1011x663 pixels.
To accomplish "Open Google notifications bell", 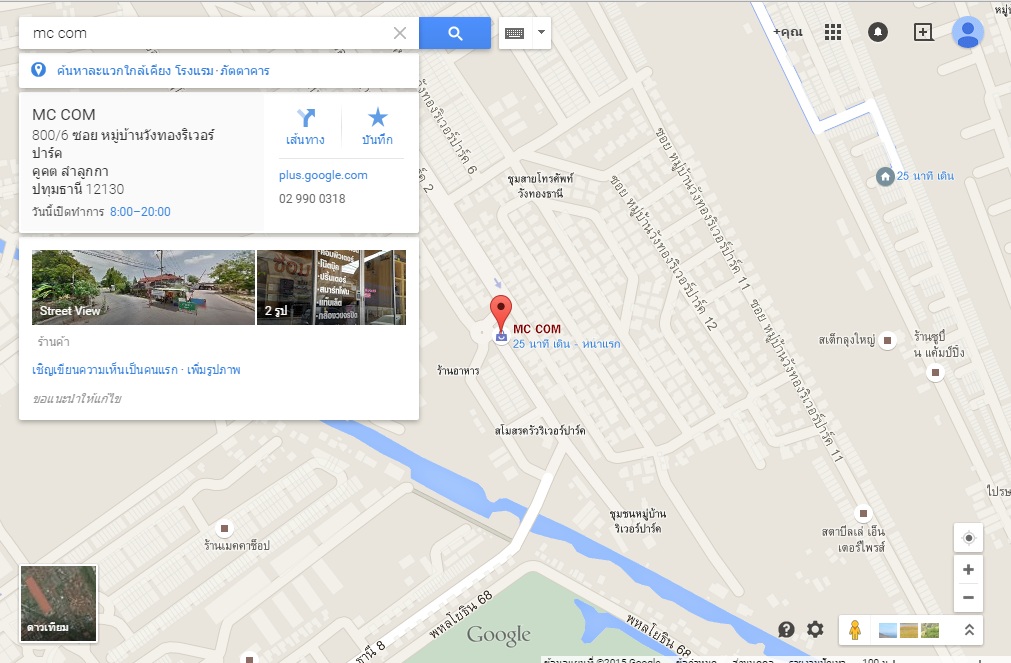I will (x=878, y=32).
